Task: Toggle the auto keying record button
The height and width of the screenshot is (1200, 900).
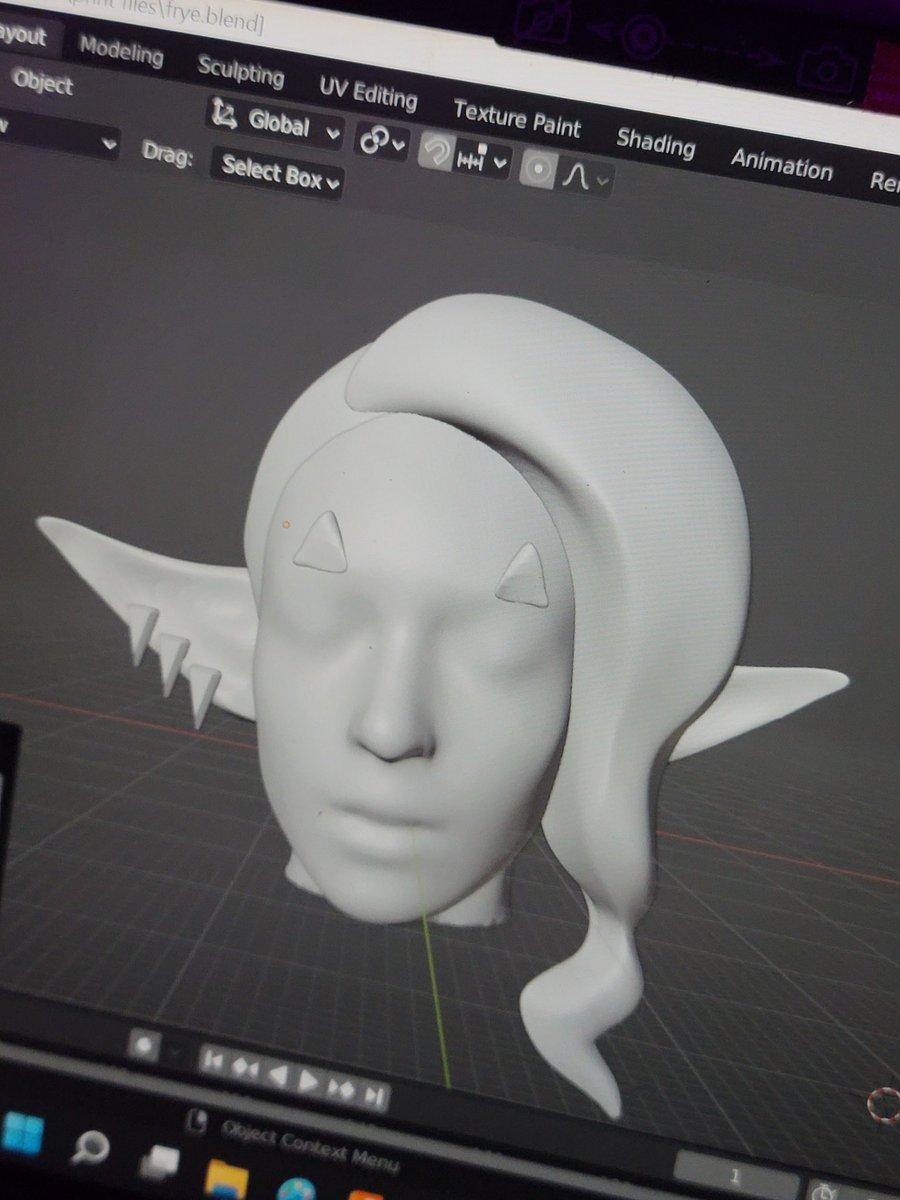Action: click(x=144, y=1046)
